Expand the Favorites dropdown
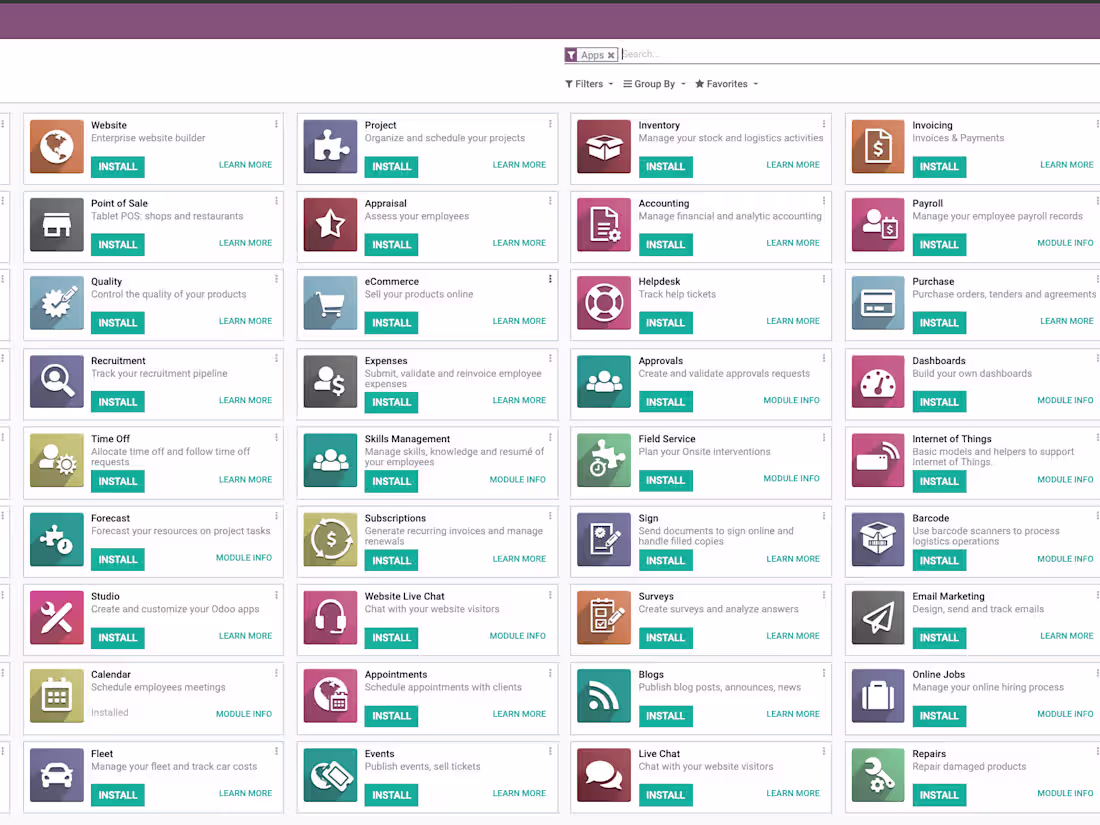This screenshot has height=825, width=1100. 726,84
